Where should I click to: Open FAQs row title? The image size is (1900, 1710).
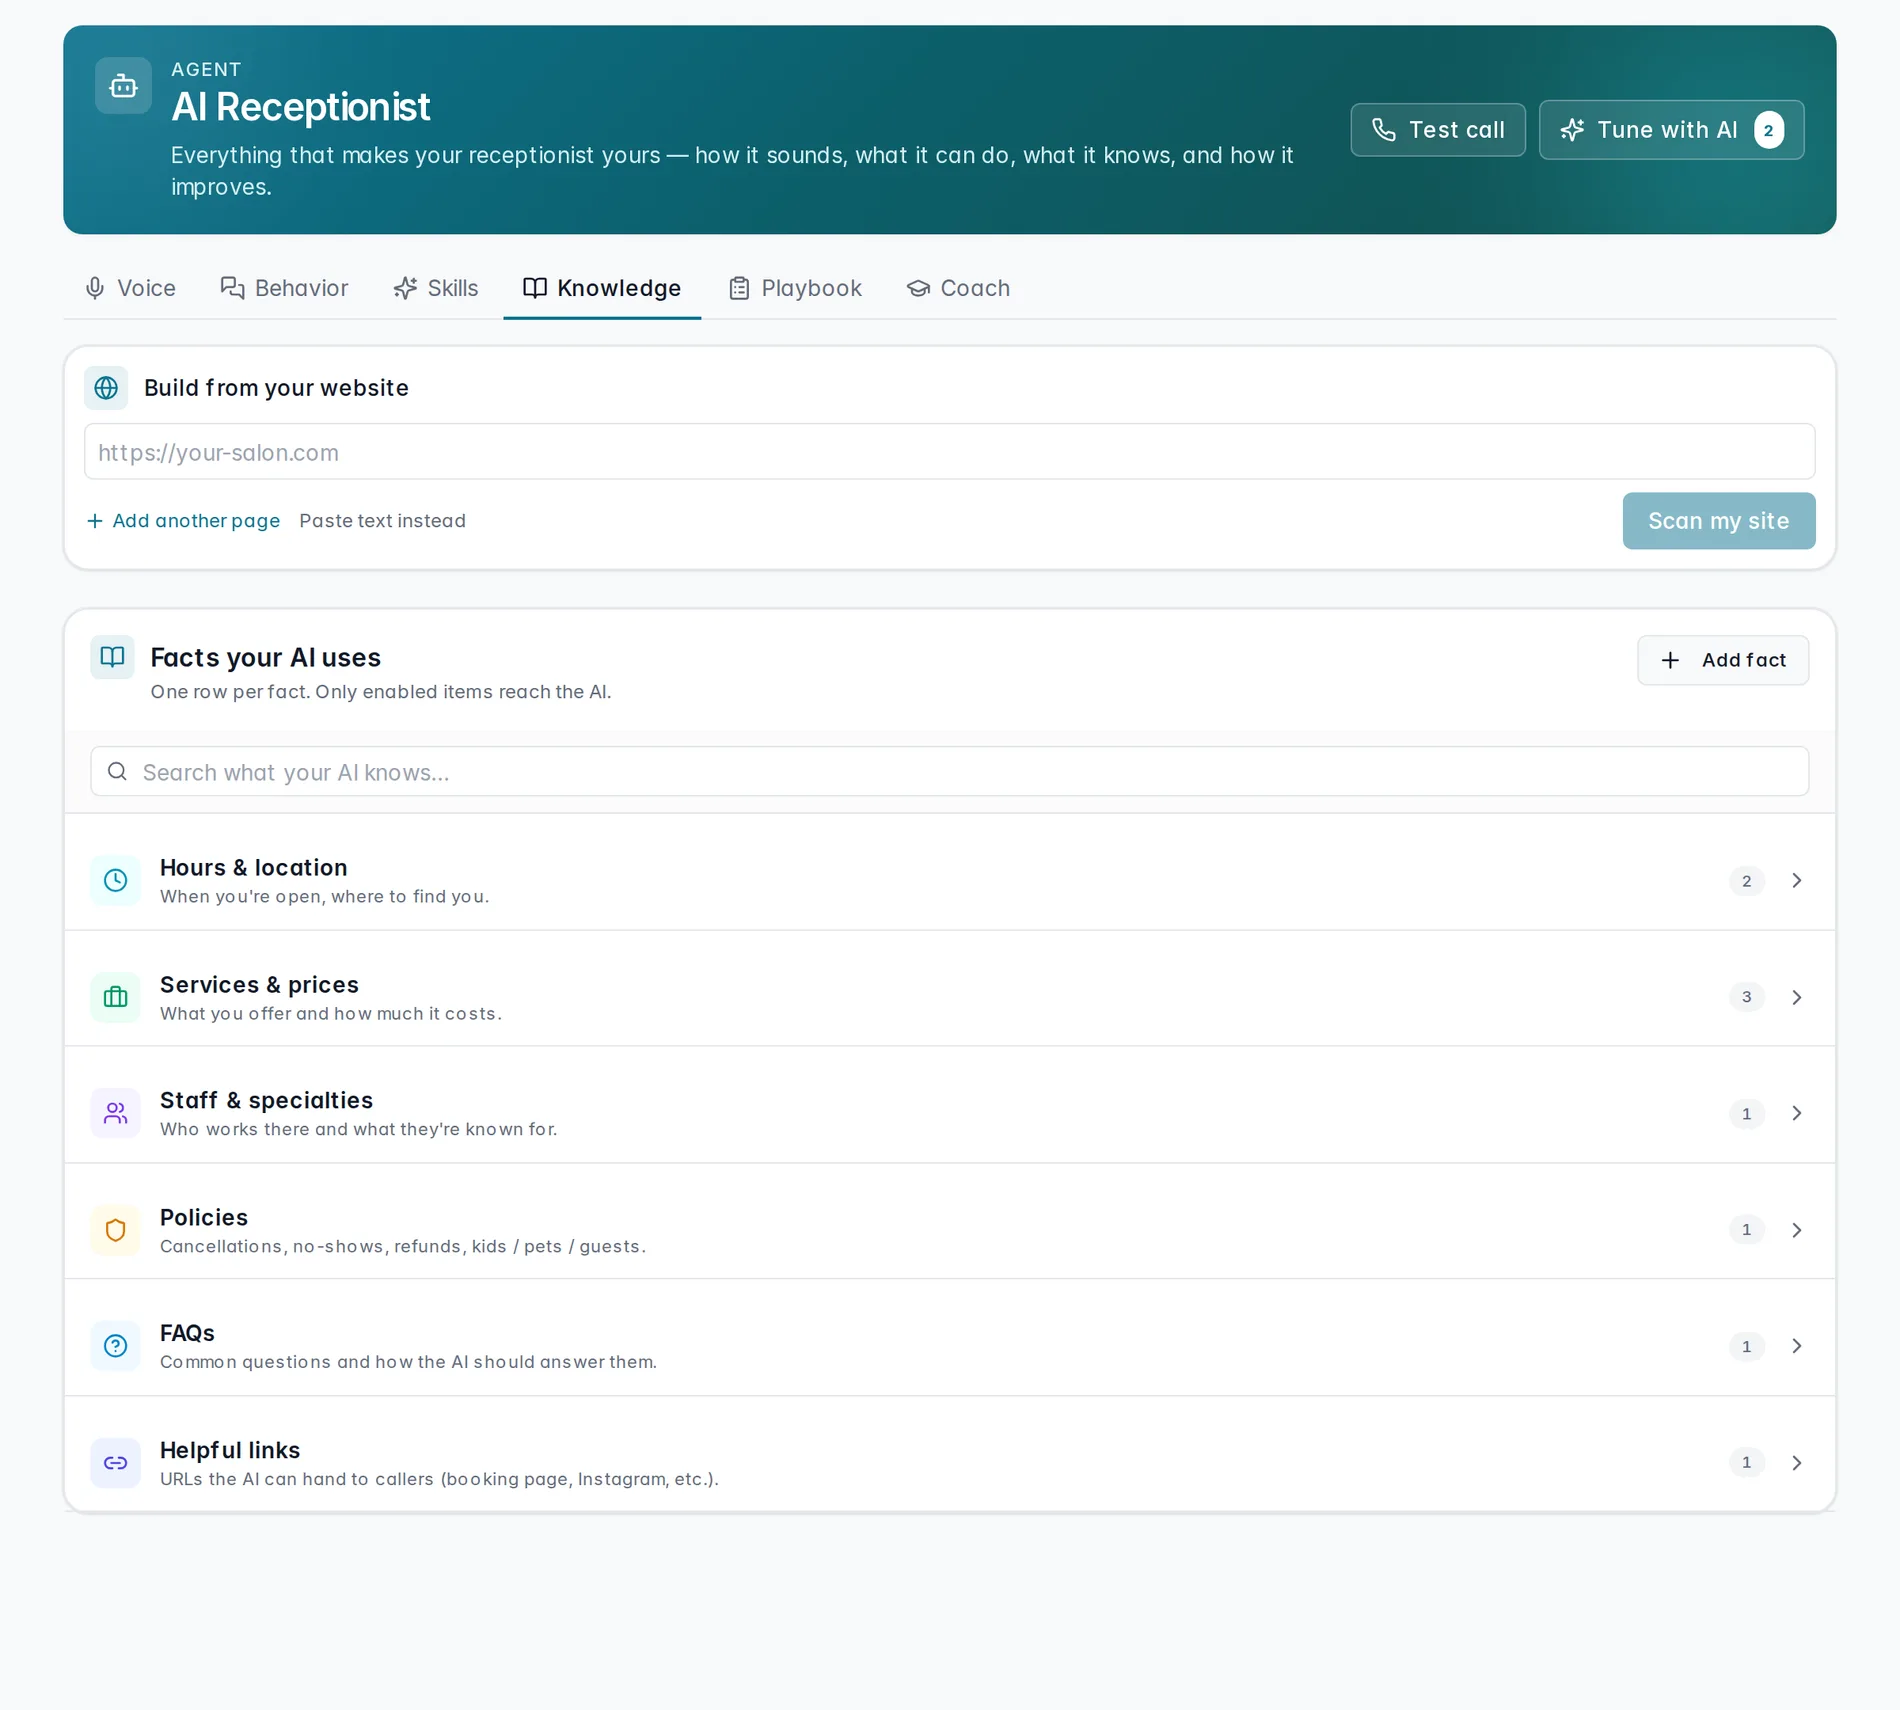[187, 1333]
